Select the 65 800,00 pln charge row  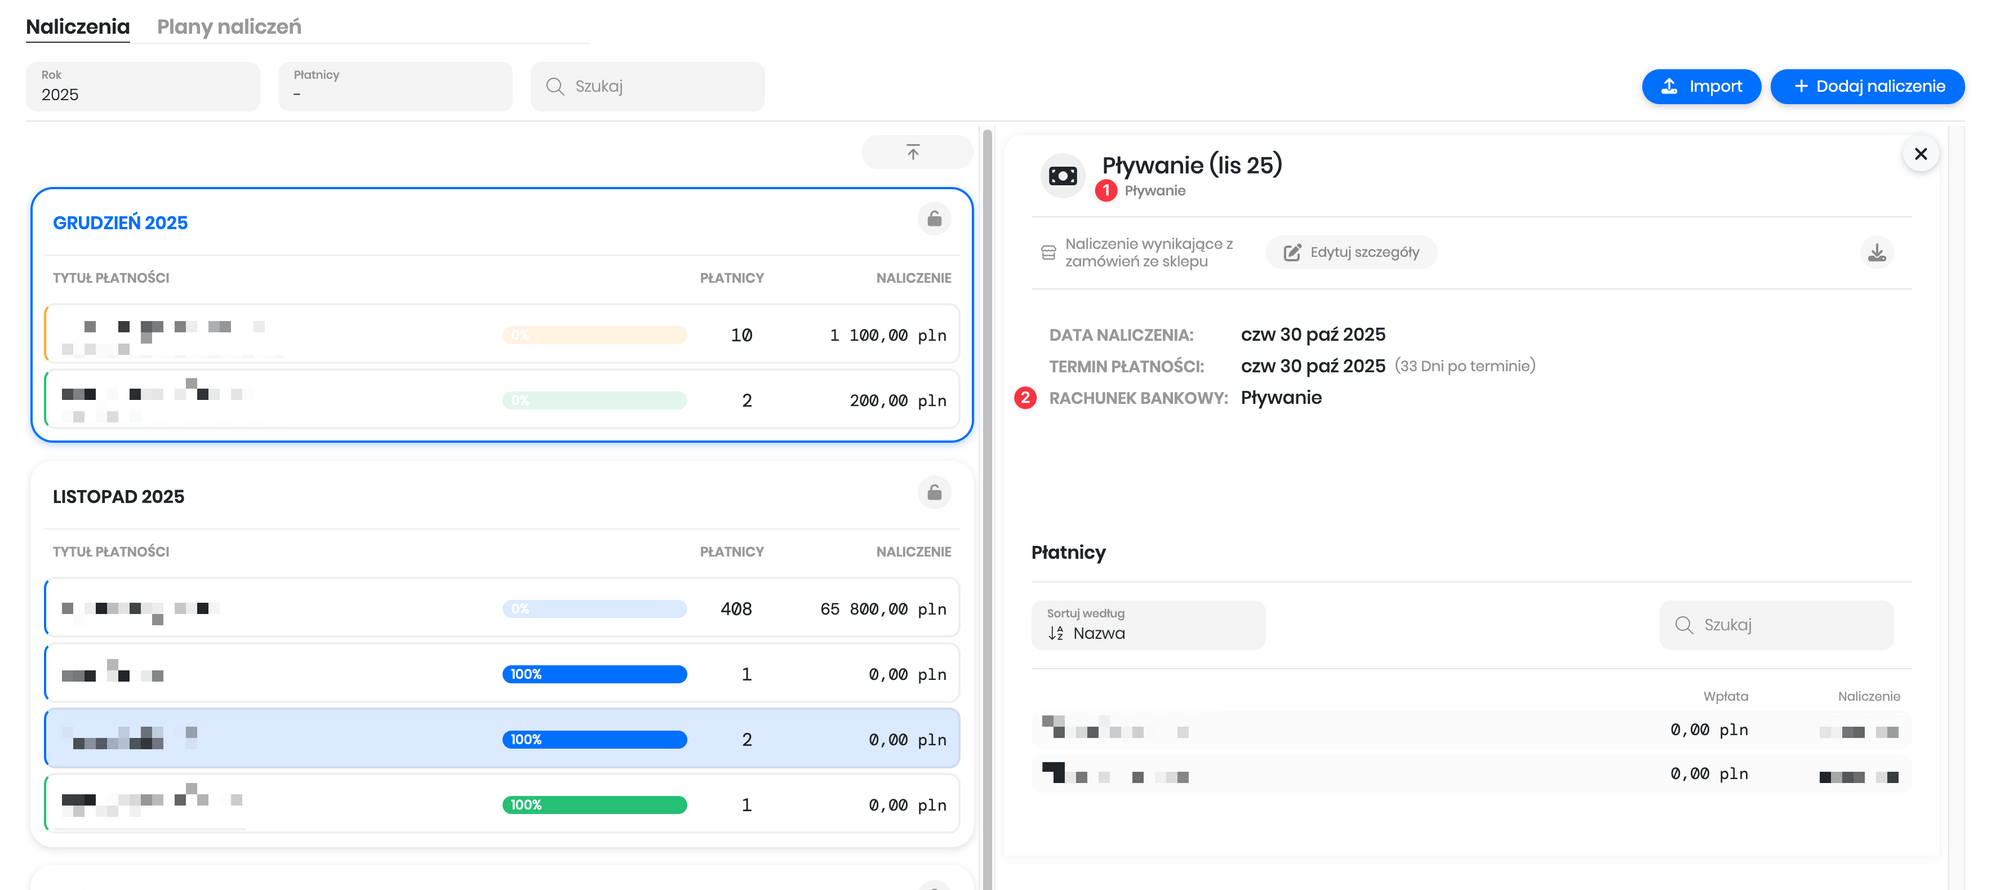tap(502, 609)
